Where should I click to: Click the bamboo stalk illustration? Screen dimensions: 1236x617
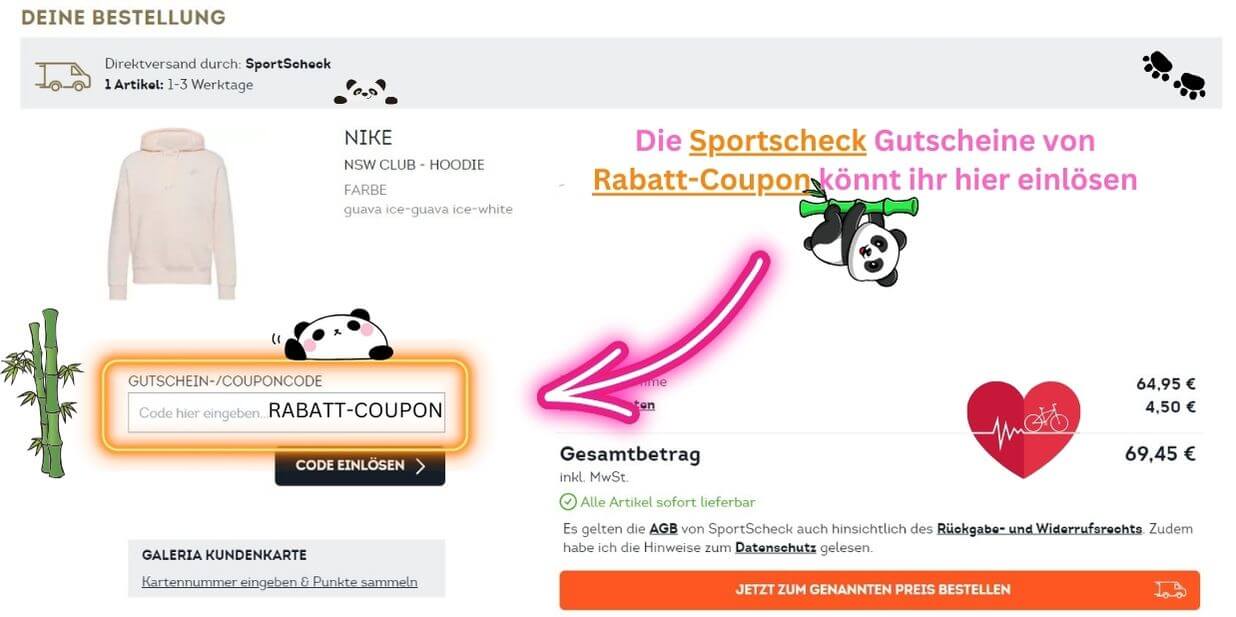(43, 392)
